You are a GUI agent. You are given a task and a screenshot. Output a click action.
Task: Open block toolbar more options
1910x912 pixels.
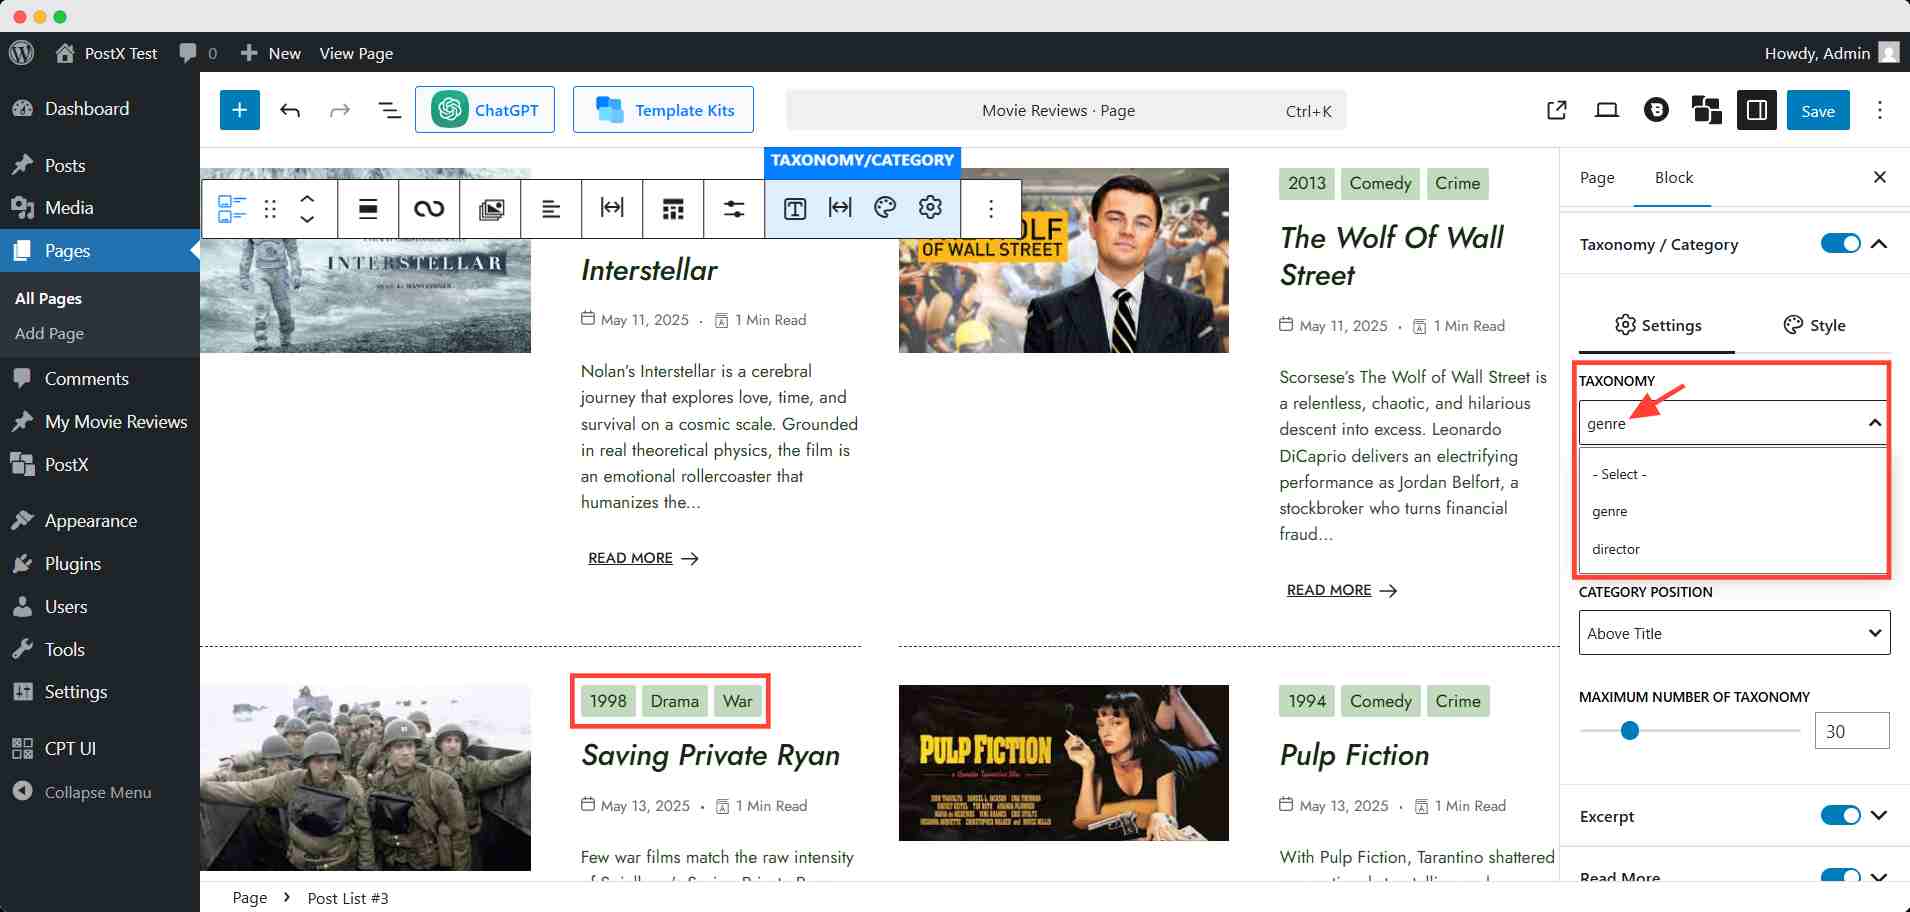point(991,208)
